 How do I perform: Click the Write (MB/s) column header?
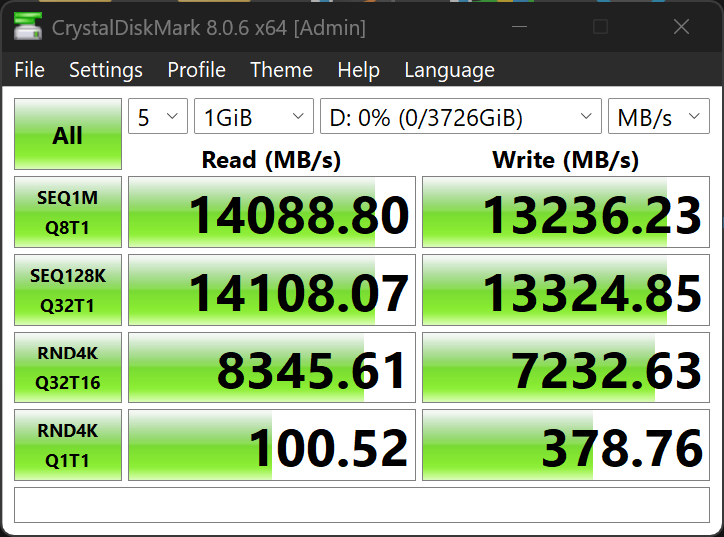point(566,160)
